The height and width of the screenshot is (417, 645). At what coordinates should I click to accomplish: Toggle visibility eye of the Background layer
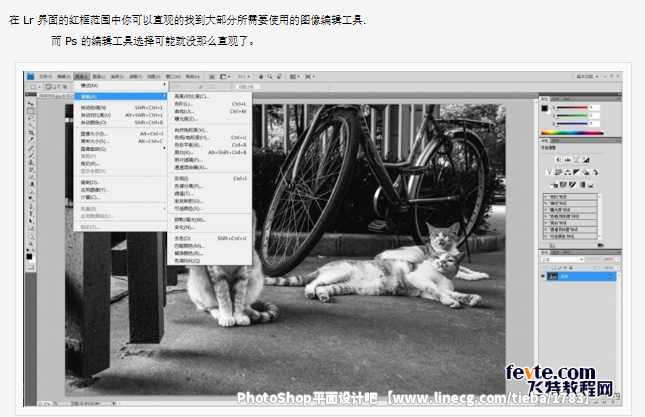click(543, 277)
